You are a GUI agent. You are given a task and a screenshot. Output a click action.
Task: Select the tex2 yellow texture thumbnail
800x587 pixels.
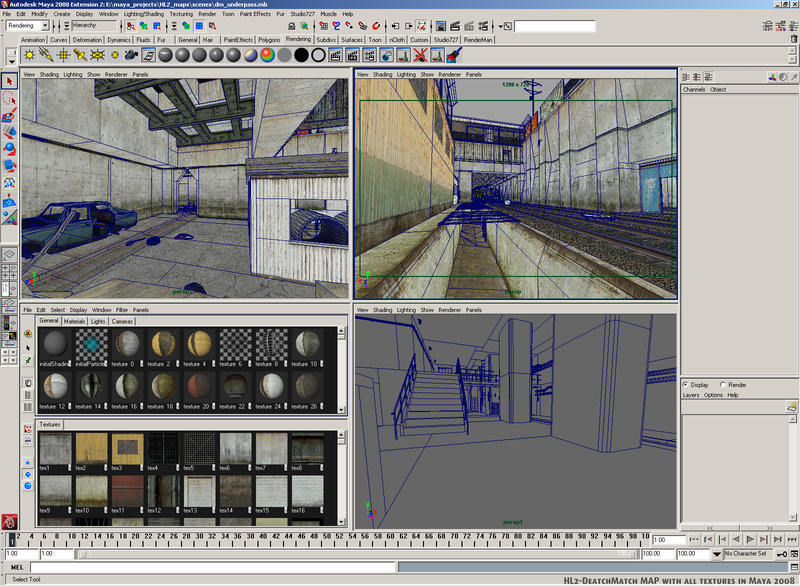(92, 449)
